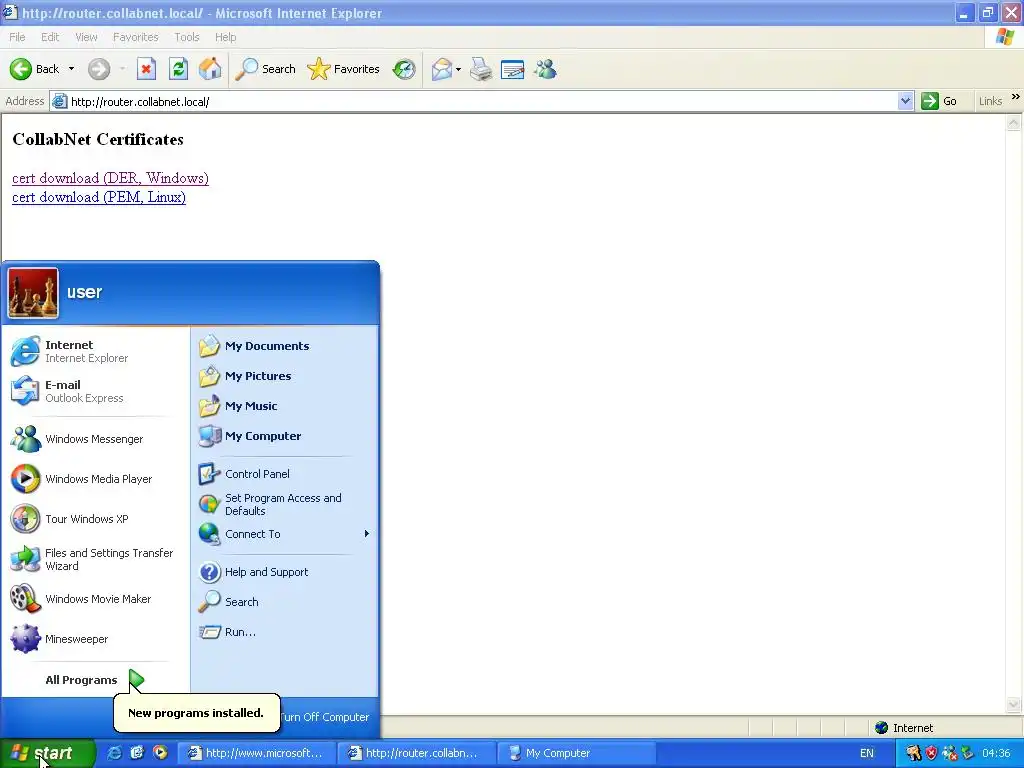Open My Documents folder
Image resolution: width=1024 pixels, height=768 pixels.
tap(285, 346)
